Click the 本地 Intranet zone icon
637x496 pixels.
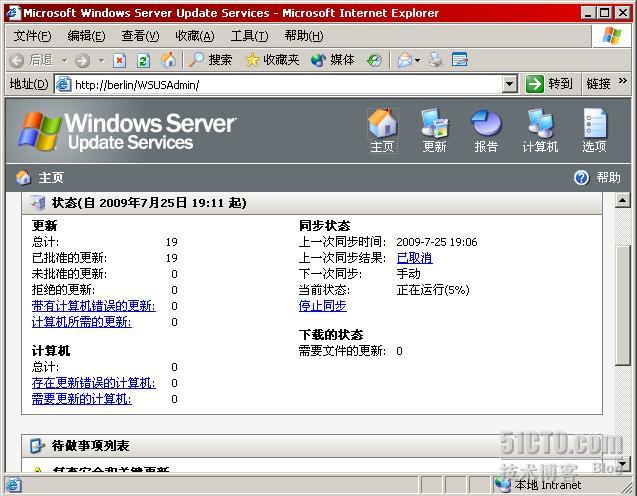pyautogui.click(x=503, y=485)
